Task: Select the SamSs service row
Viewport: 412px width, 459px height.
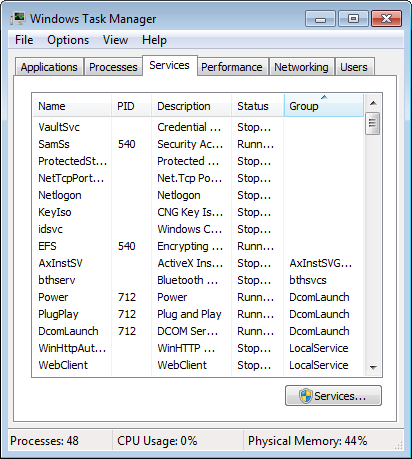Action: 198,144
